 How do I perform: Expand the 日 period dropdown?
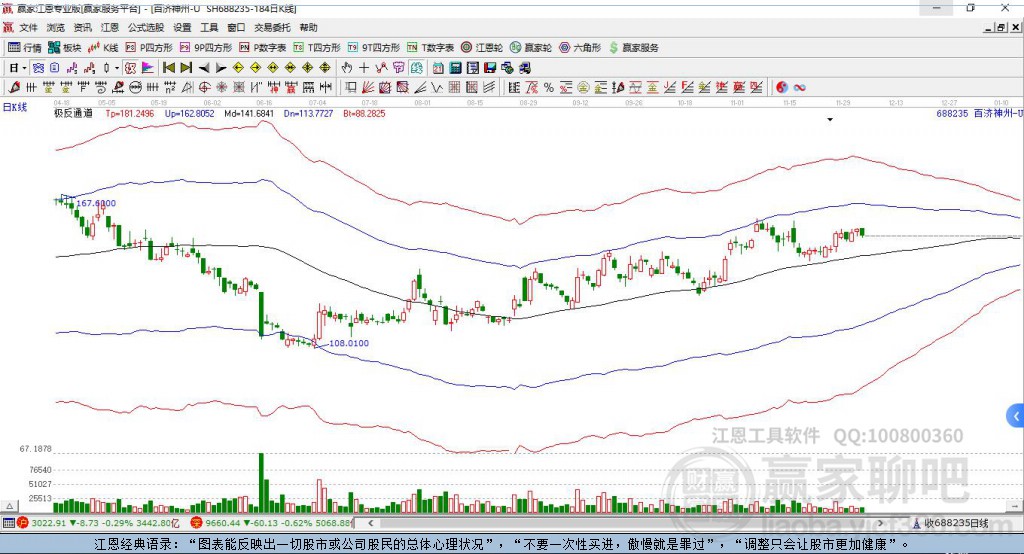click(x=24, y=68)
